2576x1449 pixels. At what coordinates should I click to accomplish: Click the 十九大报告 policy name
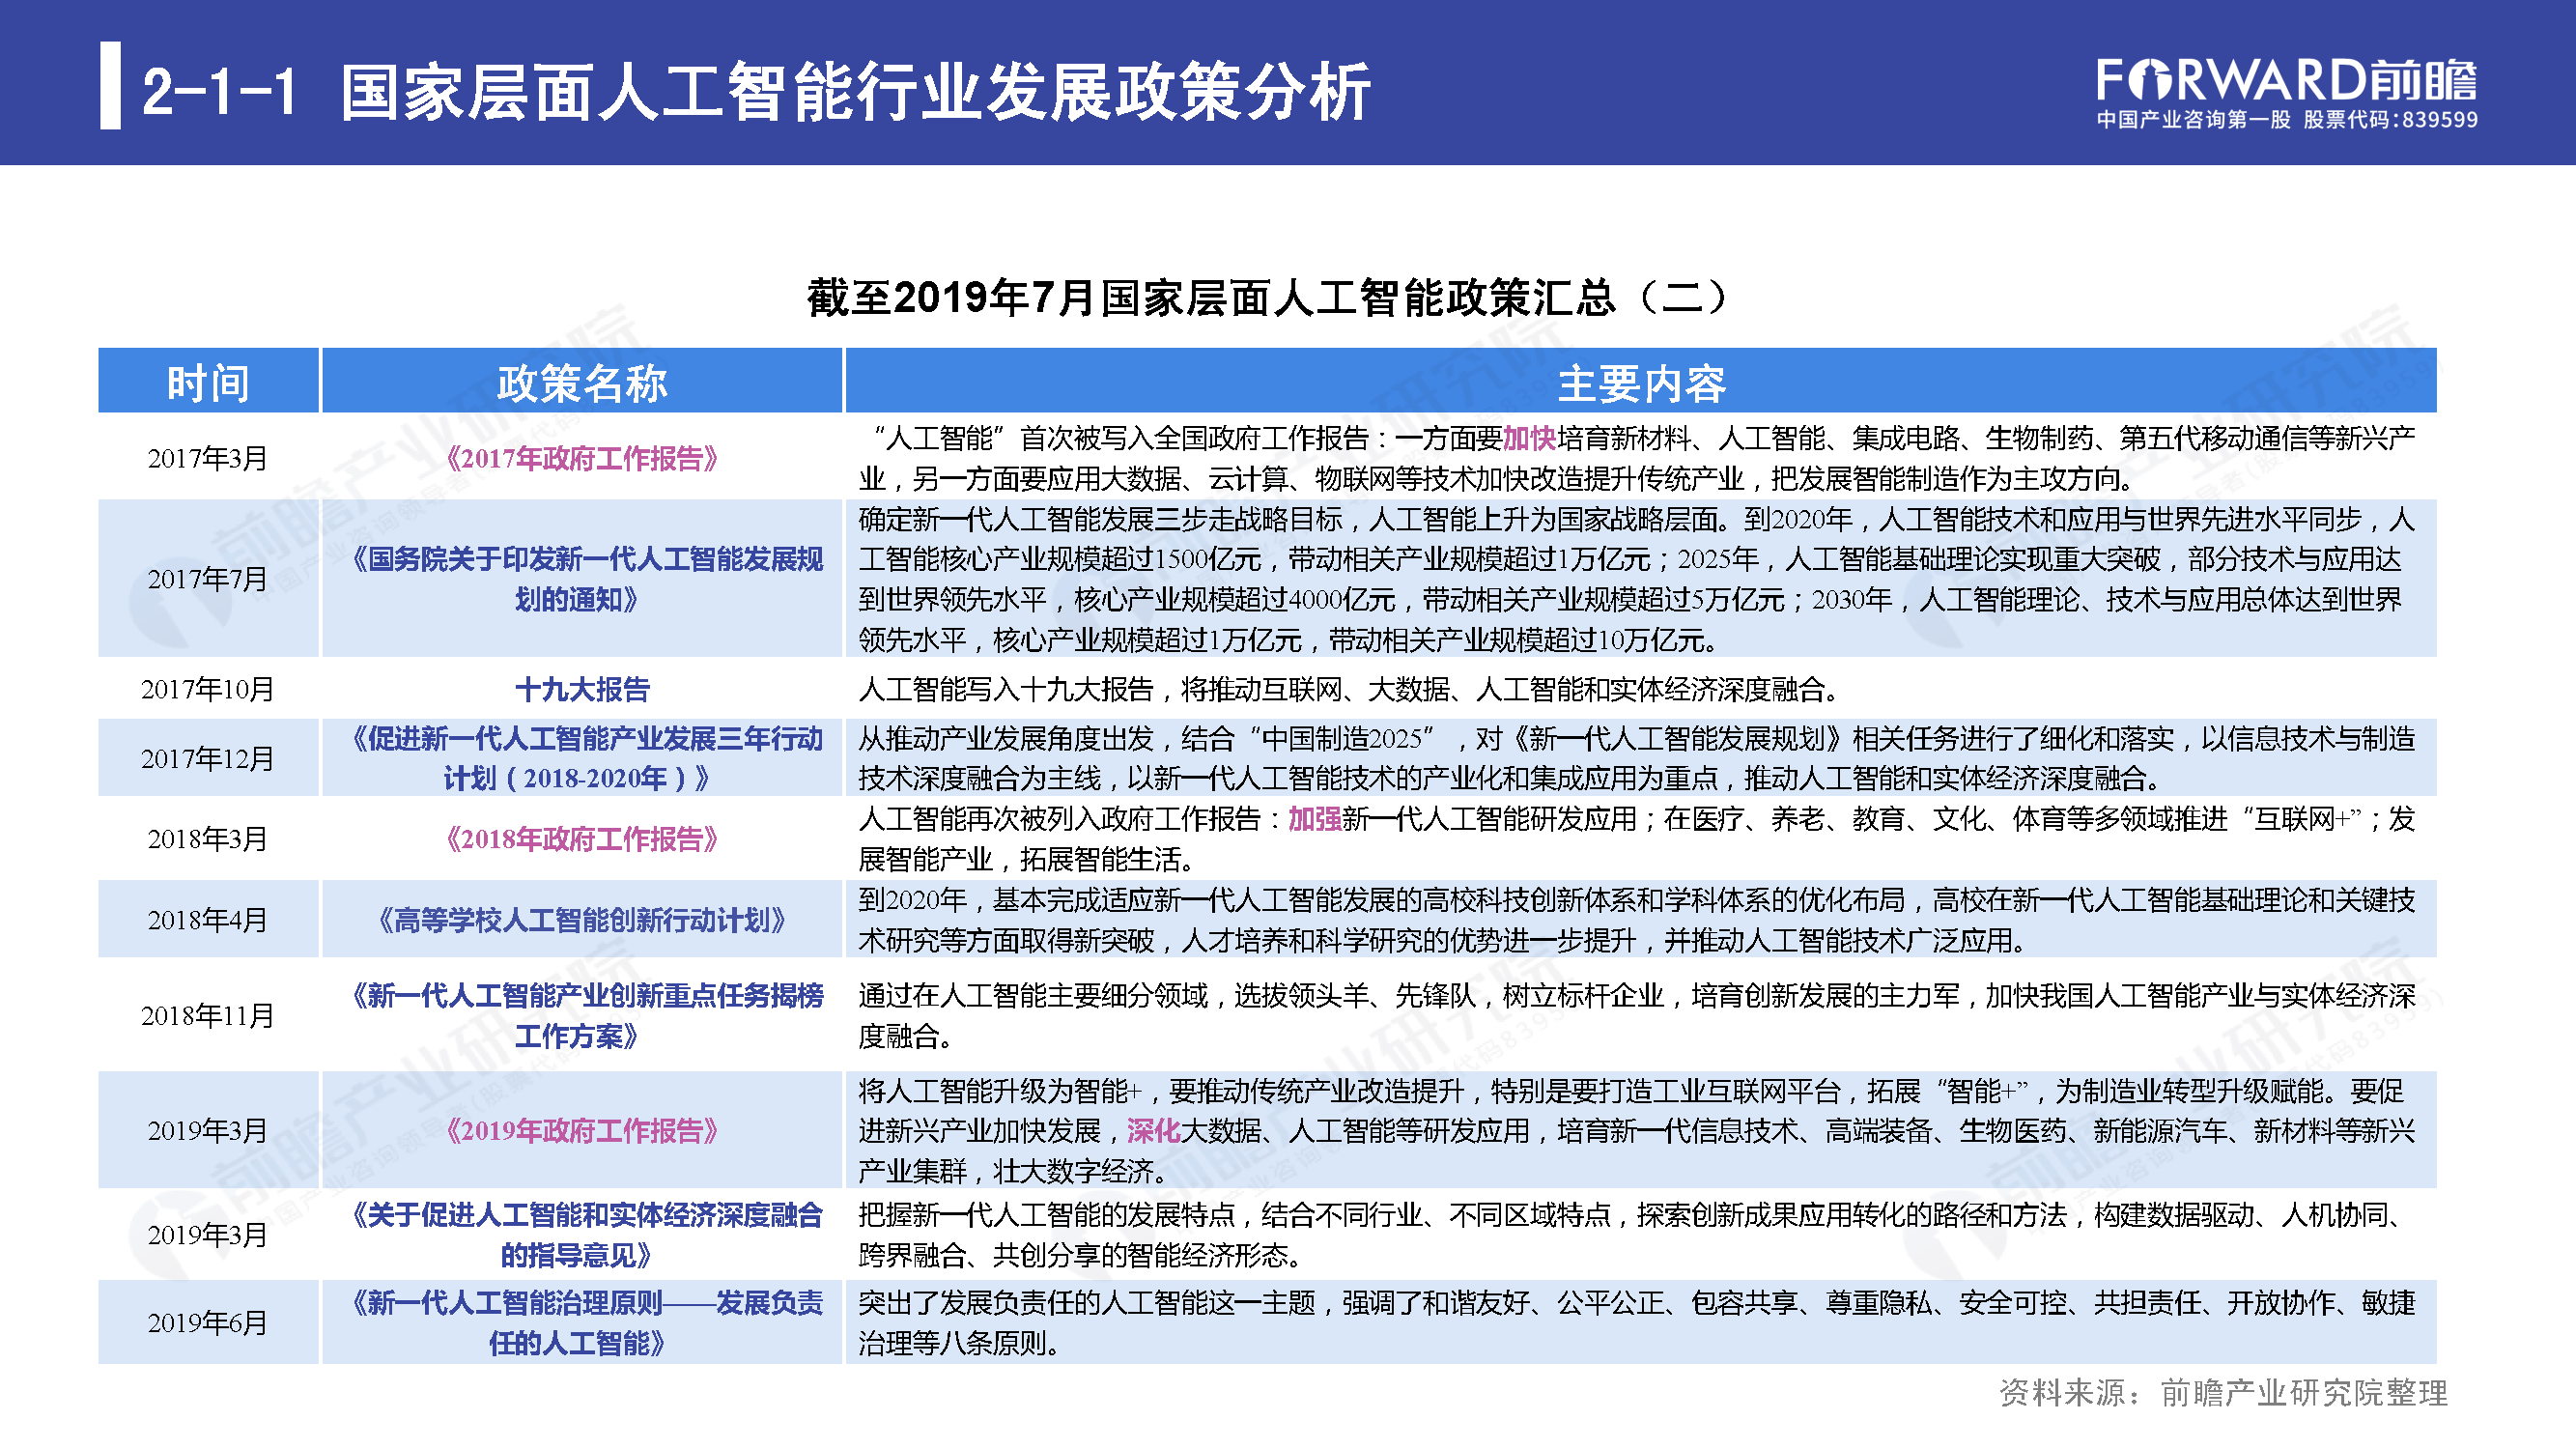click(581, 689)
